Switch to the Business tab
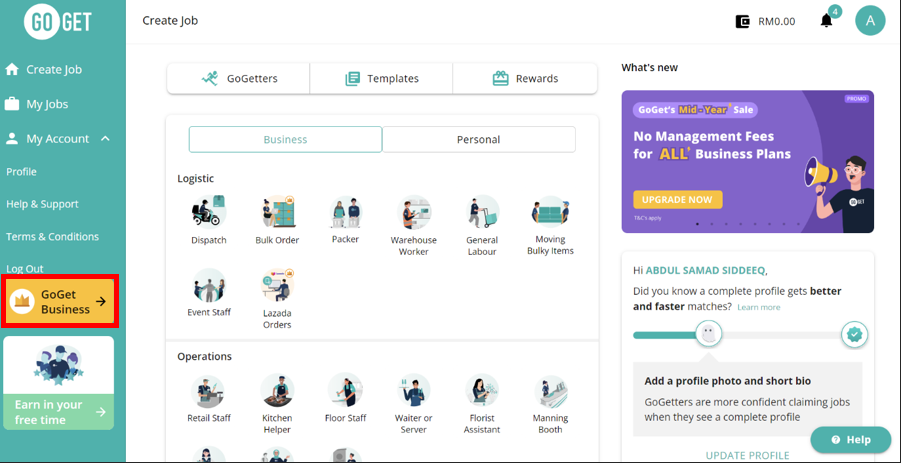Viewport: 901px width, 463px height. point(286,140)
